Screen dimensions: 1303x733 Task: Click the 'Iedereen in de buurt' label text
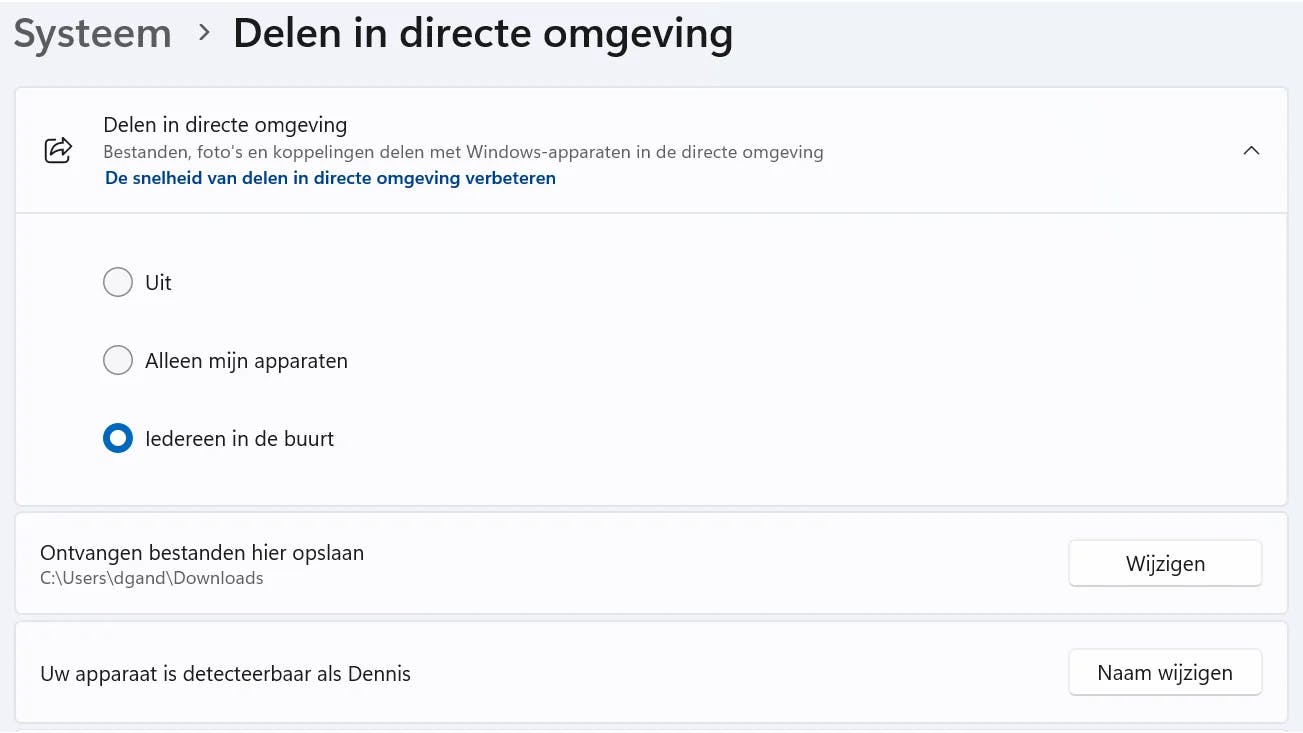[239, 439]
